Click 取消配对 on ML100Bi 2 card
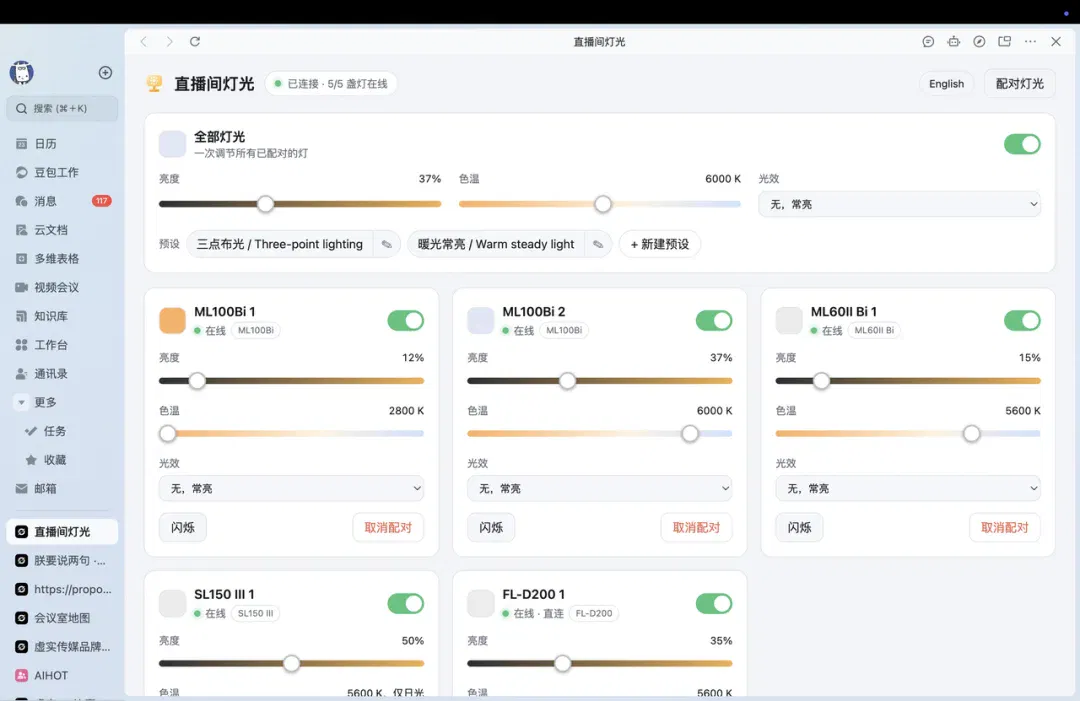Image resolution: width=1080 pixels, height=701 pixels. point(696,527)
